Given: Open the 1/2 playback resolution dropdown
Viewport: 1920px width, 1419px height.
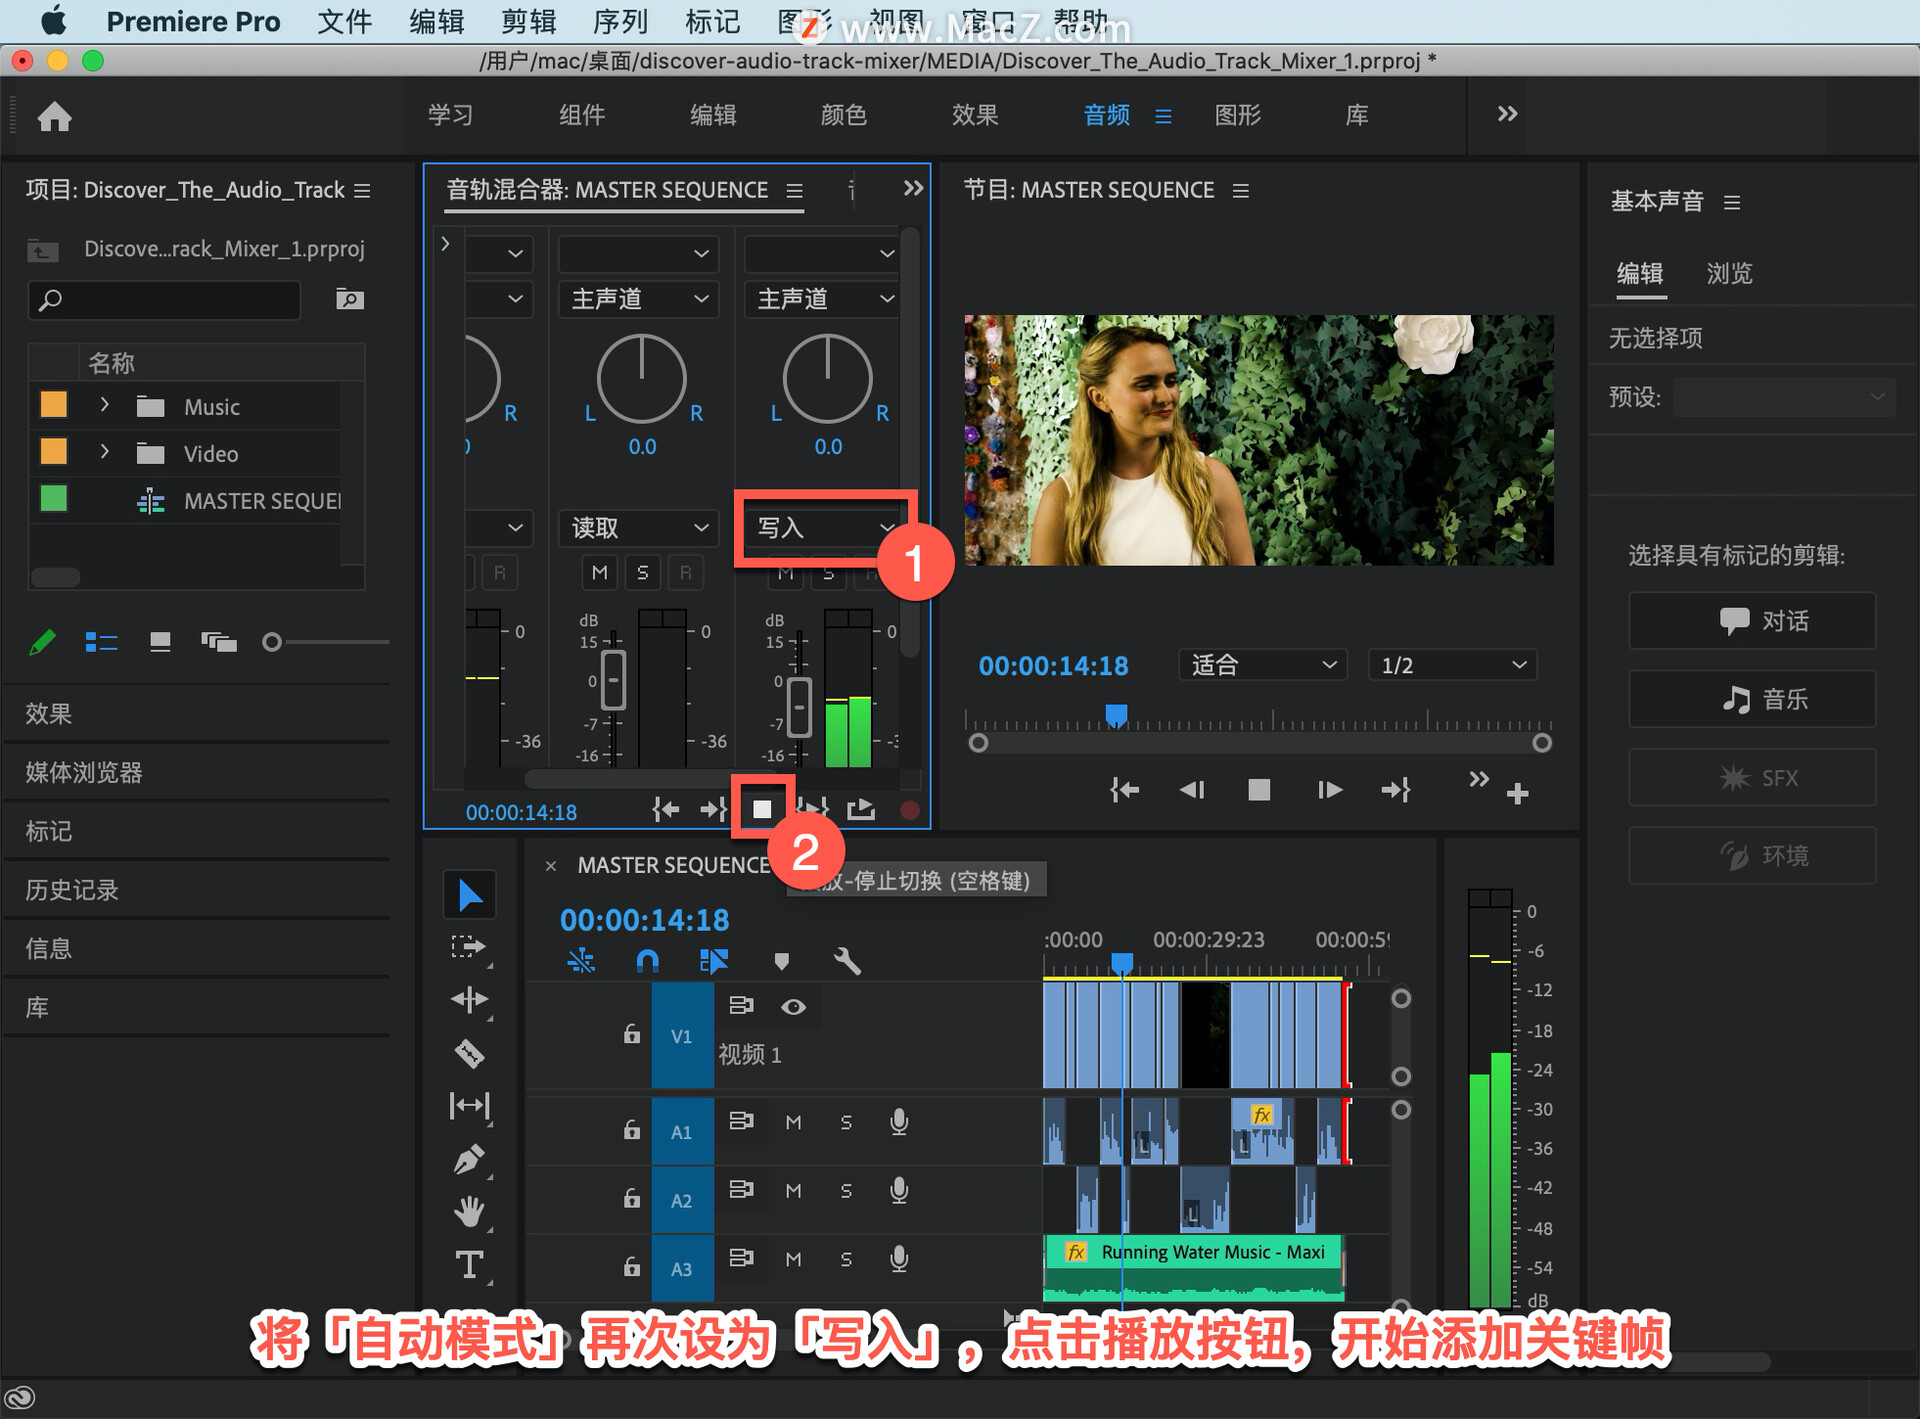Looking at the screenshot, I should click(1452, 665).
